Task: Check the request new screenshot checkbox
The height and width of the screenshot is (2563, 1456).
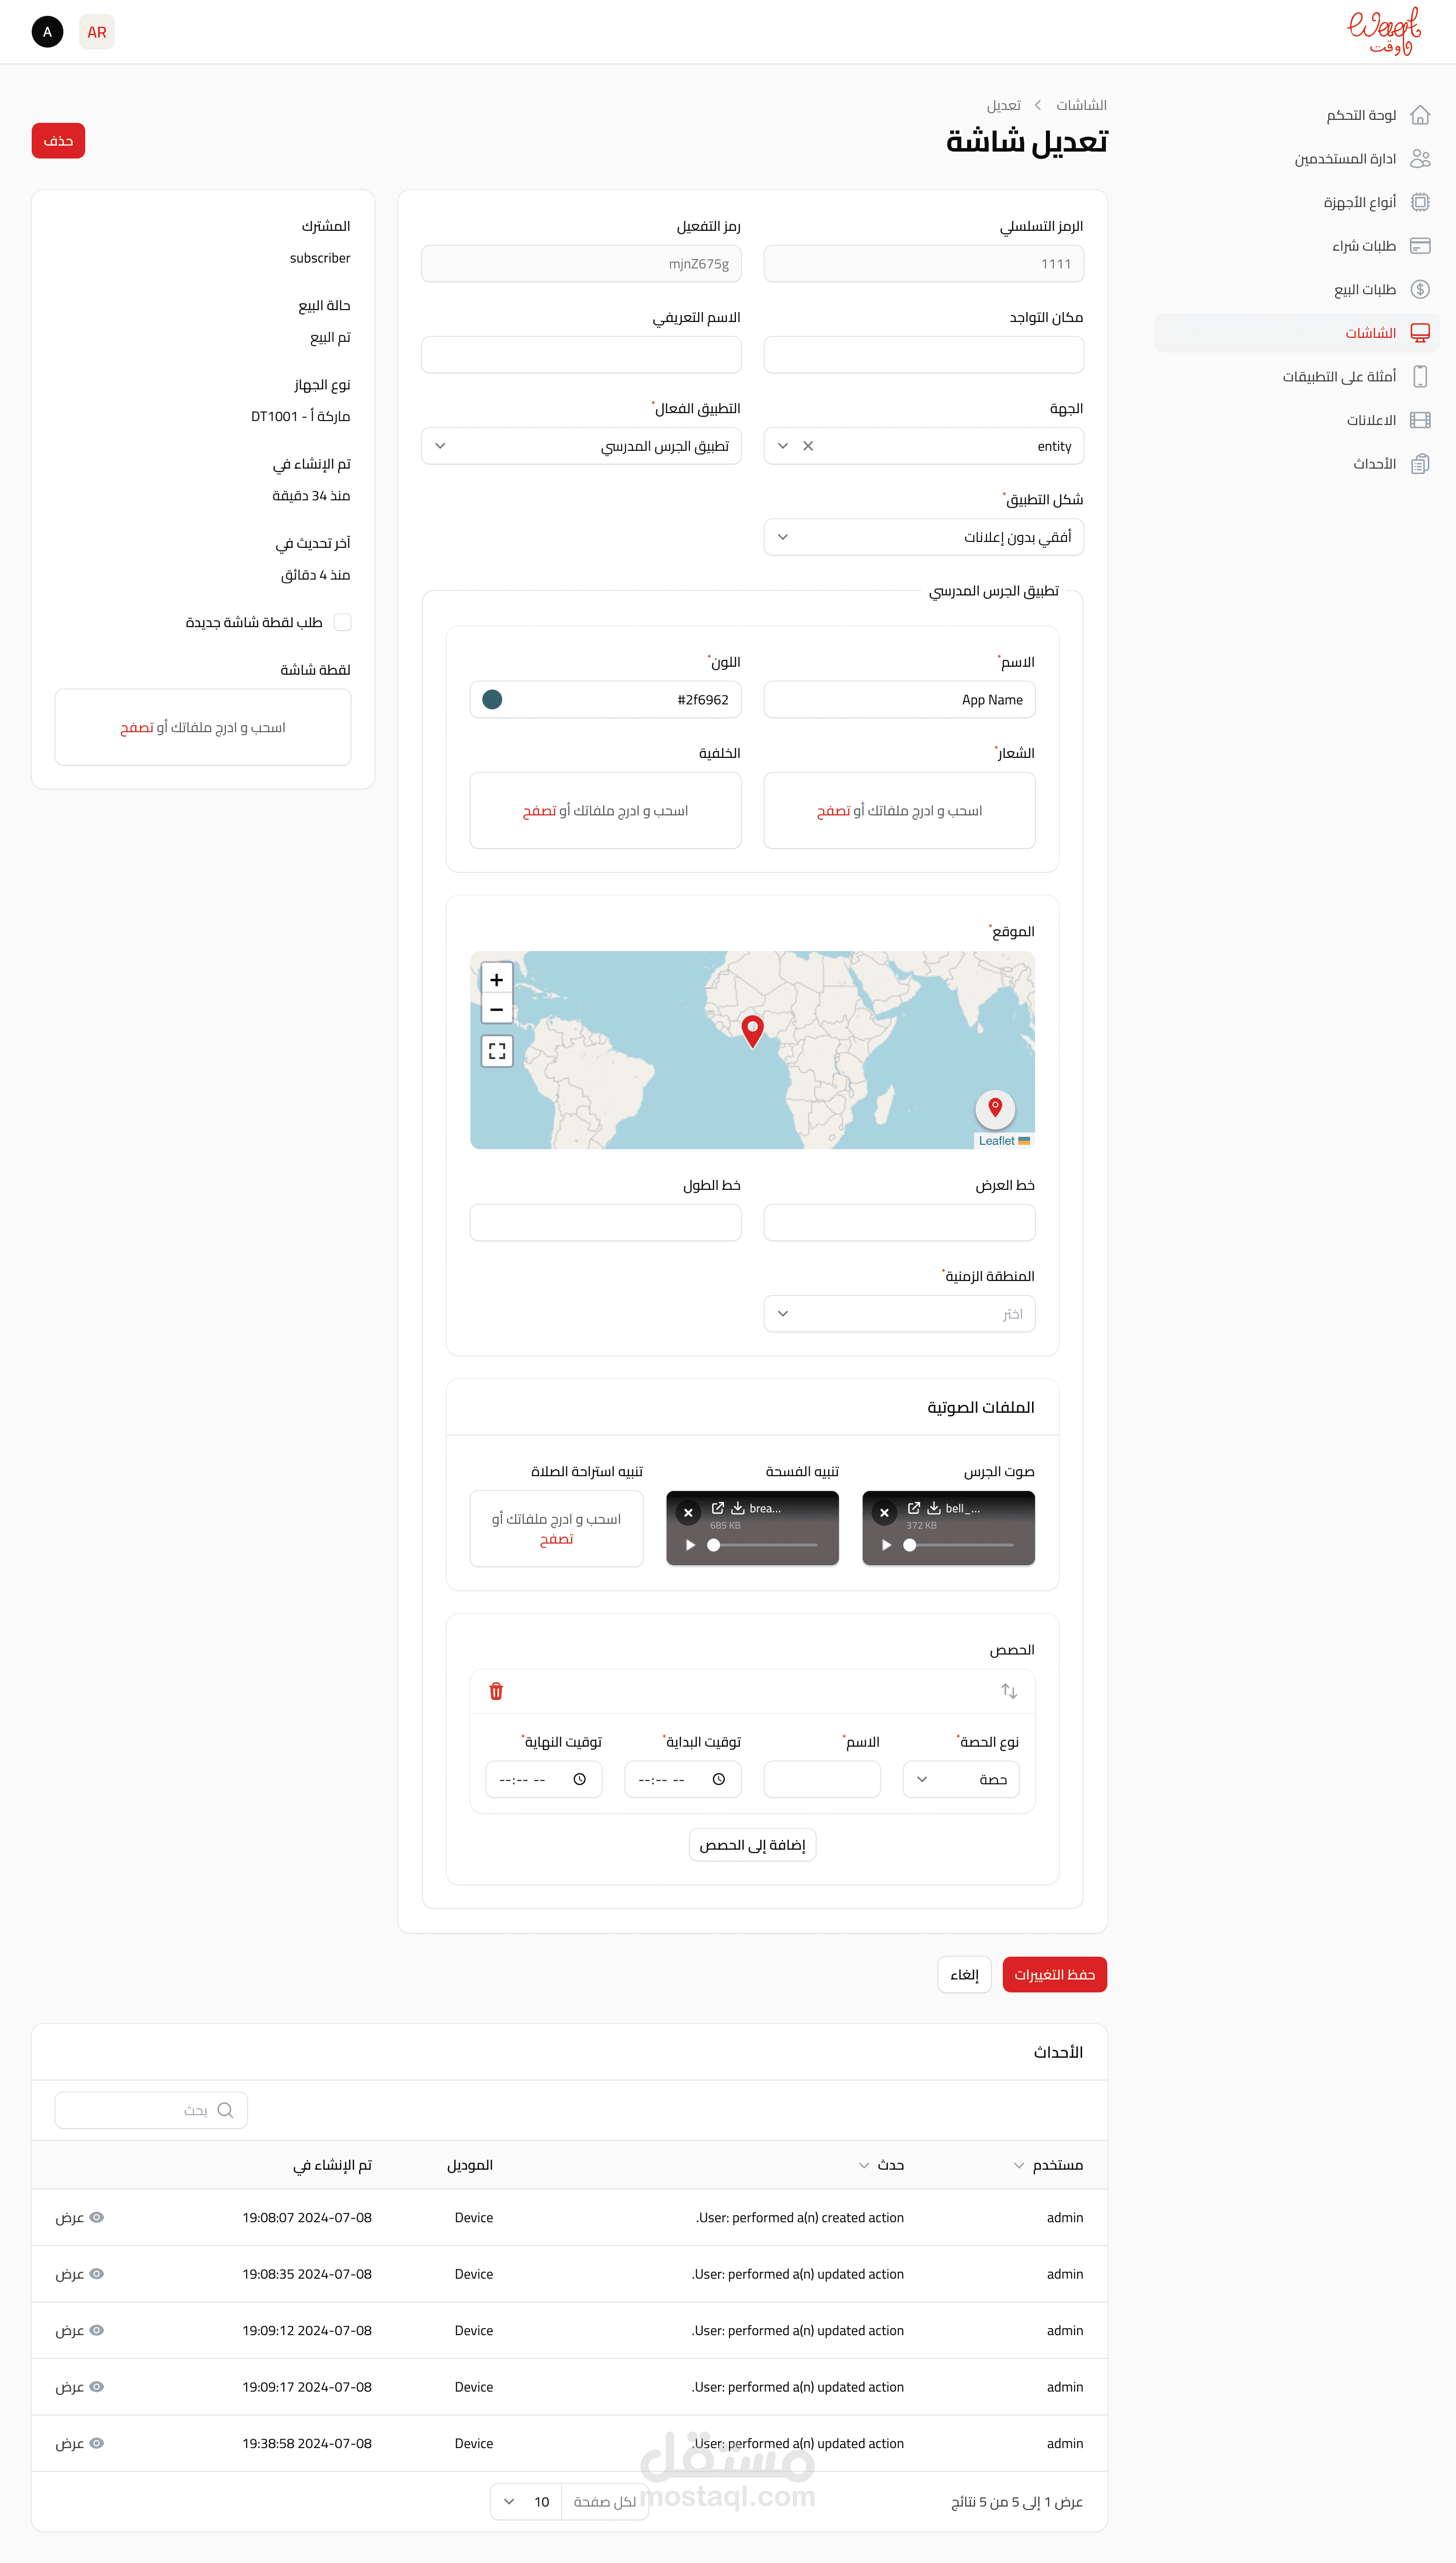Action: point(343,622)
